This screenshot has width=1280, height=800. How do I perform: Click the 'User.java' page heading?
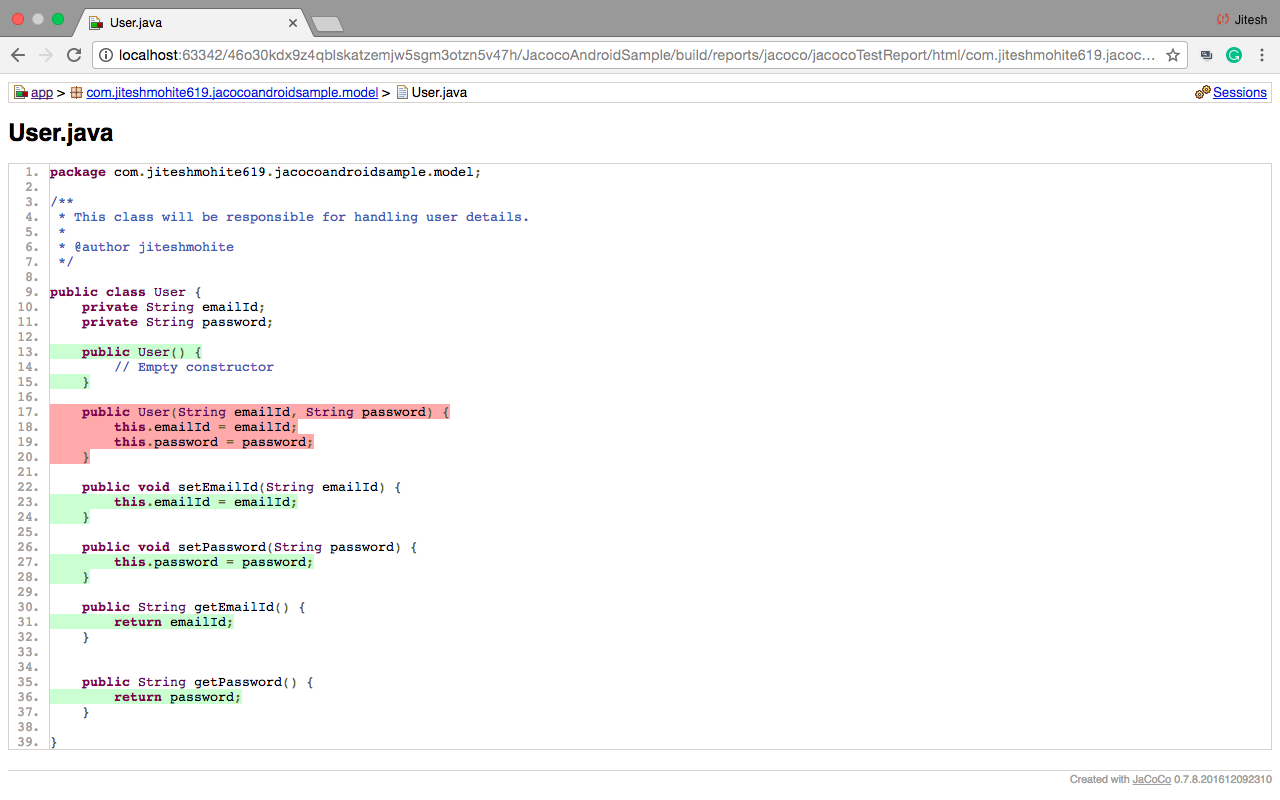[61, 133]
